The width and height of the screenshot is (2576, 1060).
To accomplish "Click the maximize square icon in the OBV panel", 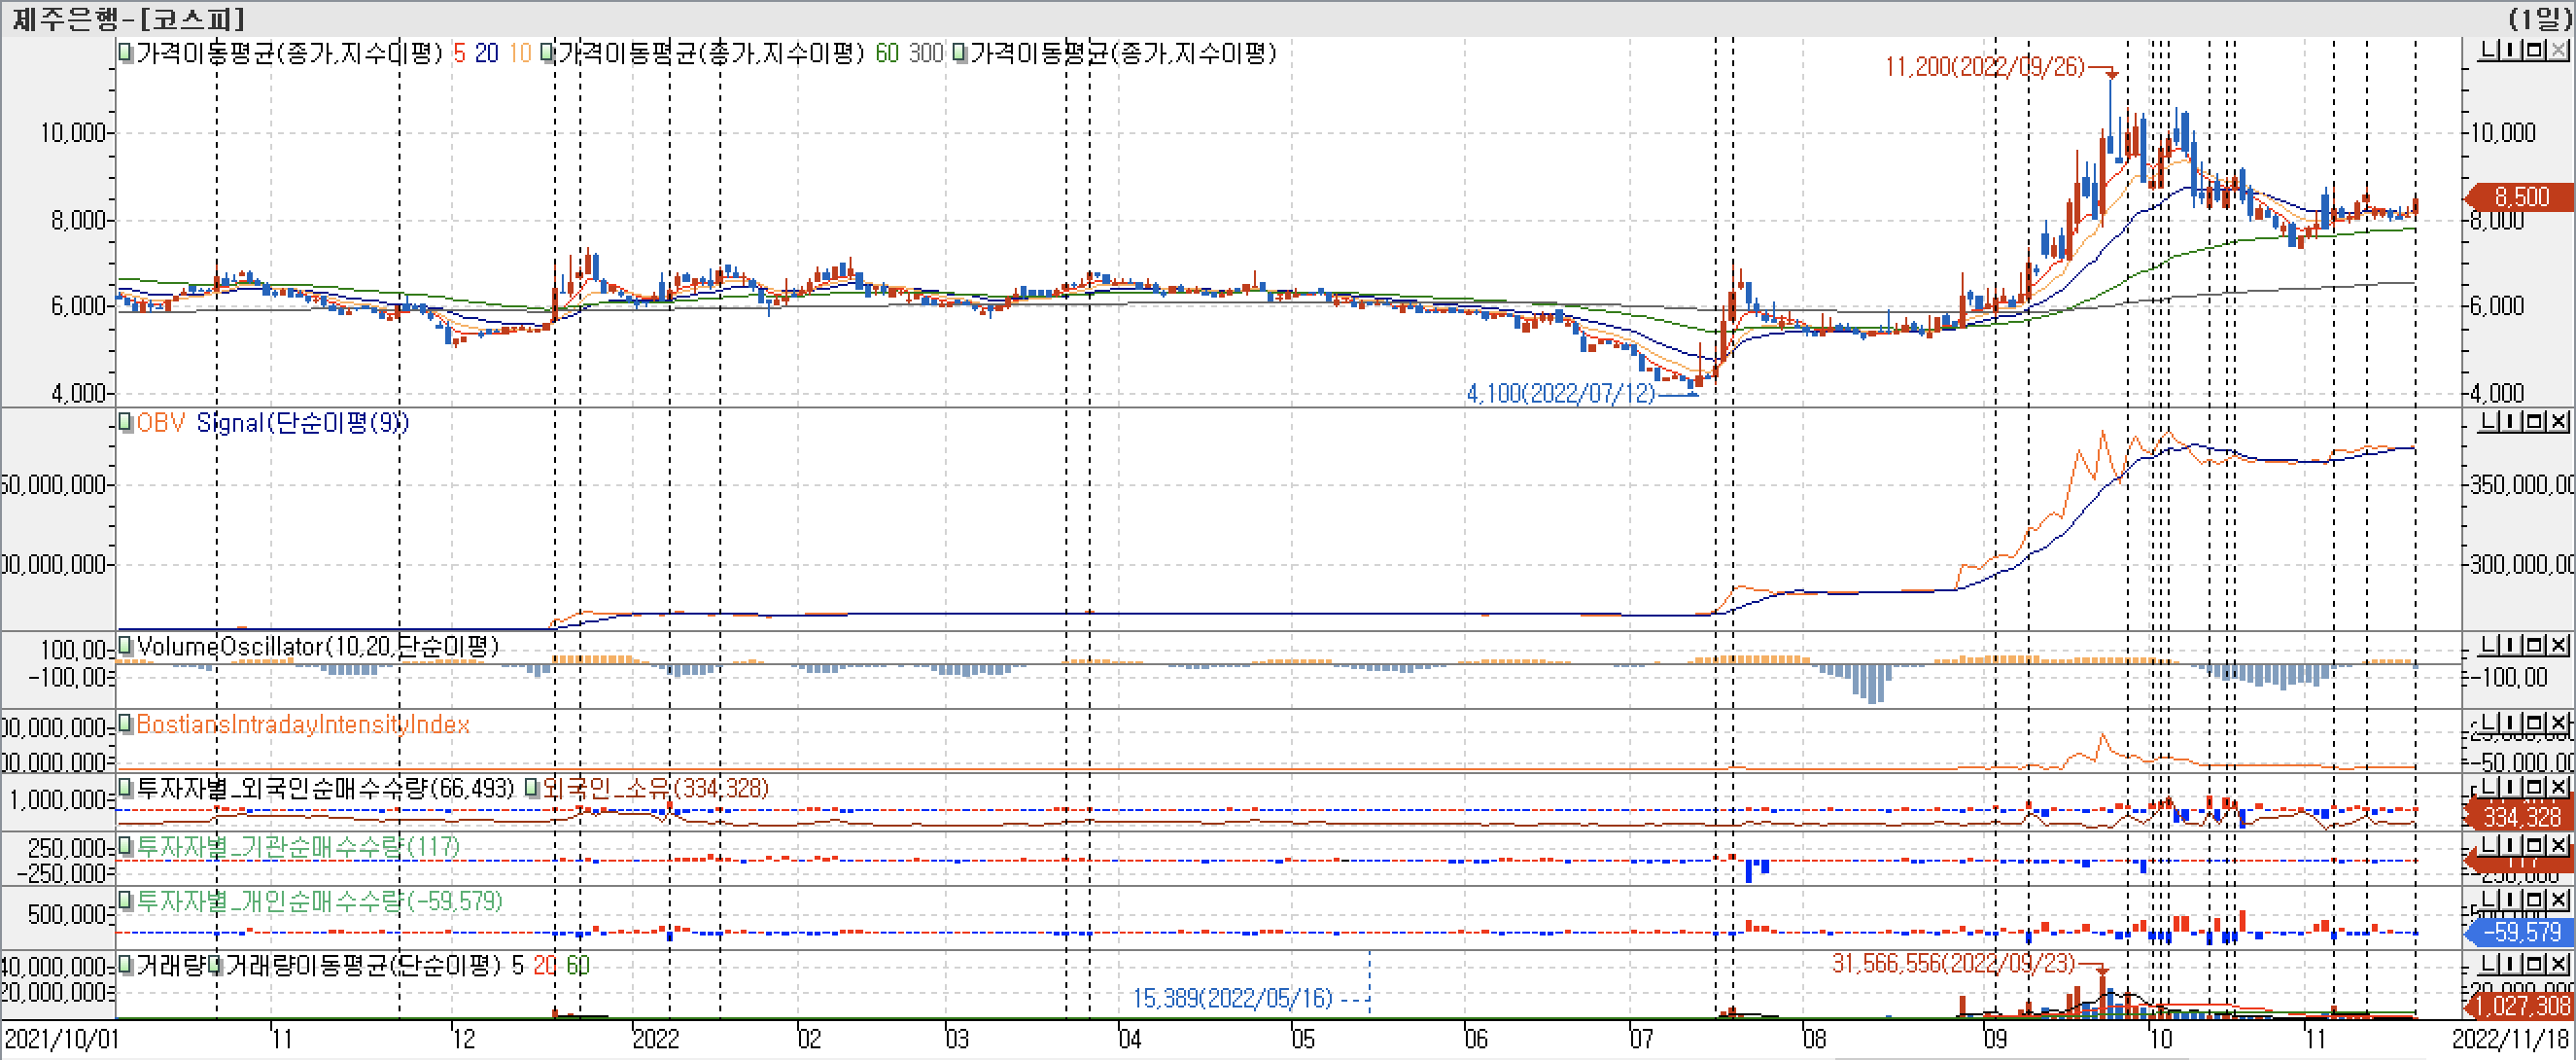I will [2534, 422].
